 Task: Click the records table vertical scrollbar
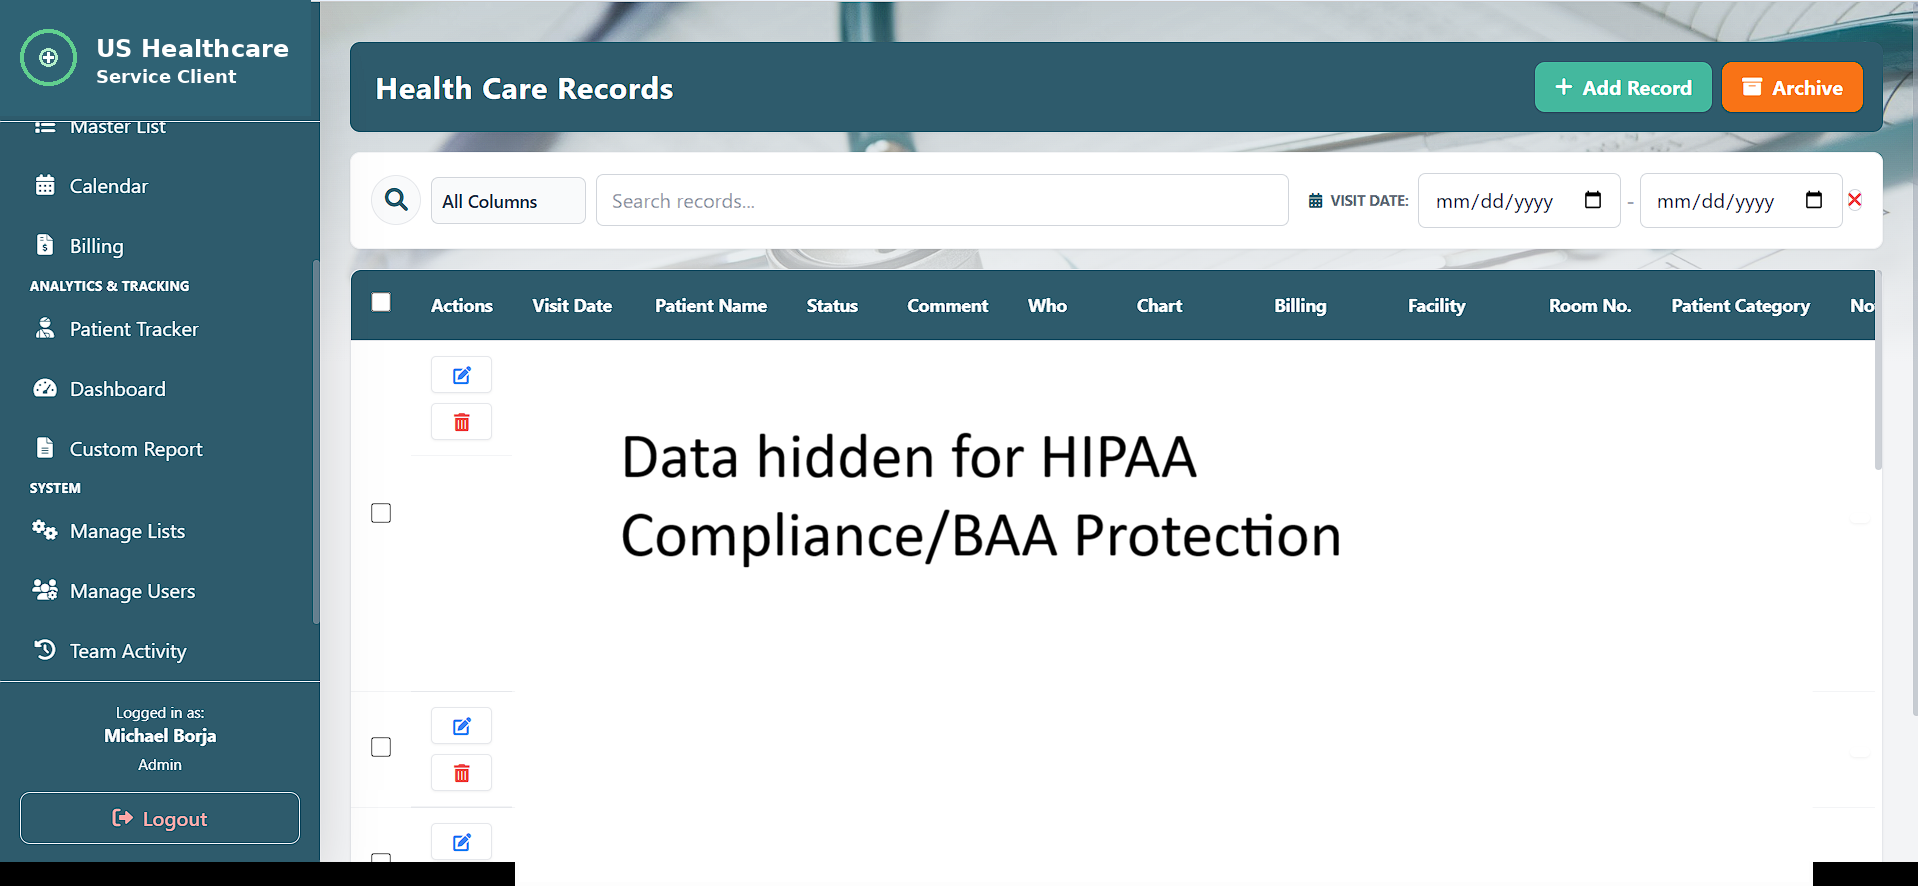tap(1878, 370)
